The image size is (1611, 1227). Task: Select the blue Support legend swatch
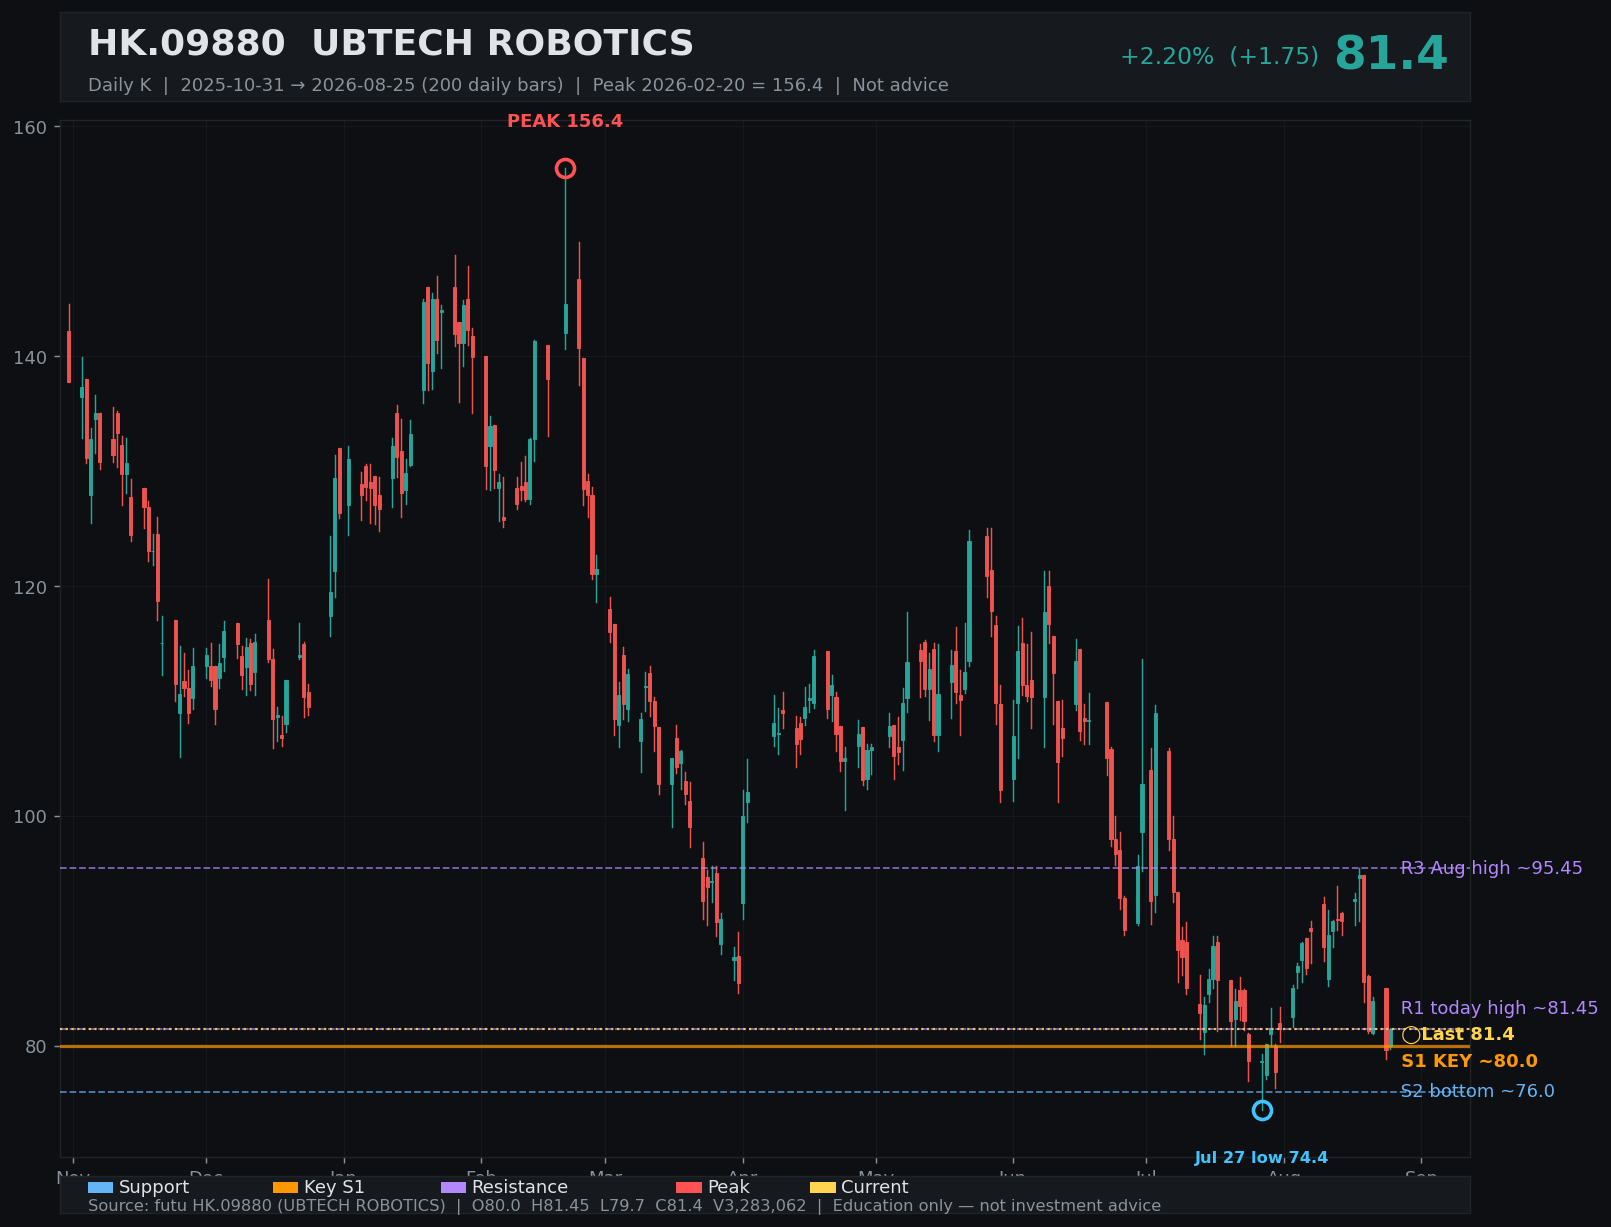pos(100,1187)
